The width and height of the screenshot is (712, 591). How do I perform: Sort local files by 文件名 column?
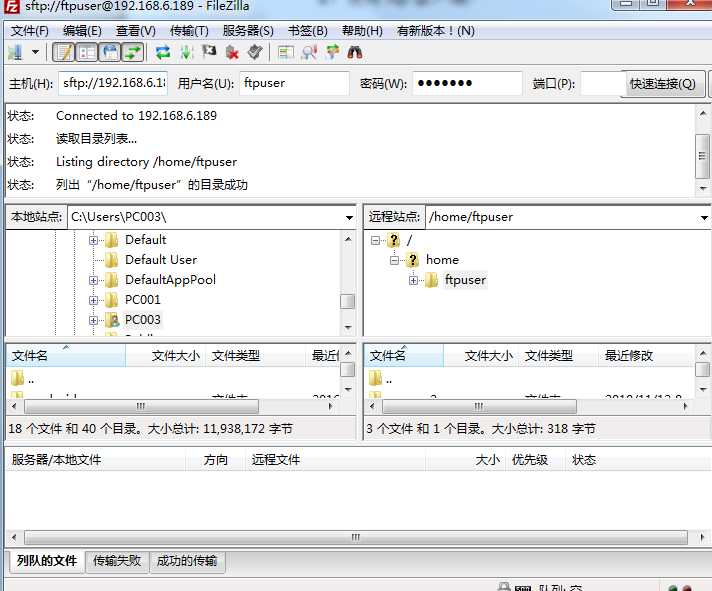click(66, 355)
